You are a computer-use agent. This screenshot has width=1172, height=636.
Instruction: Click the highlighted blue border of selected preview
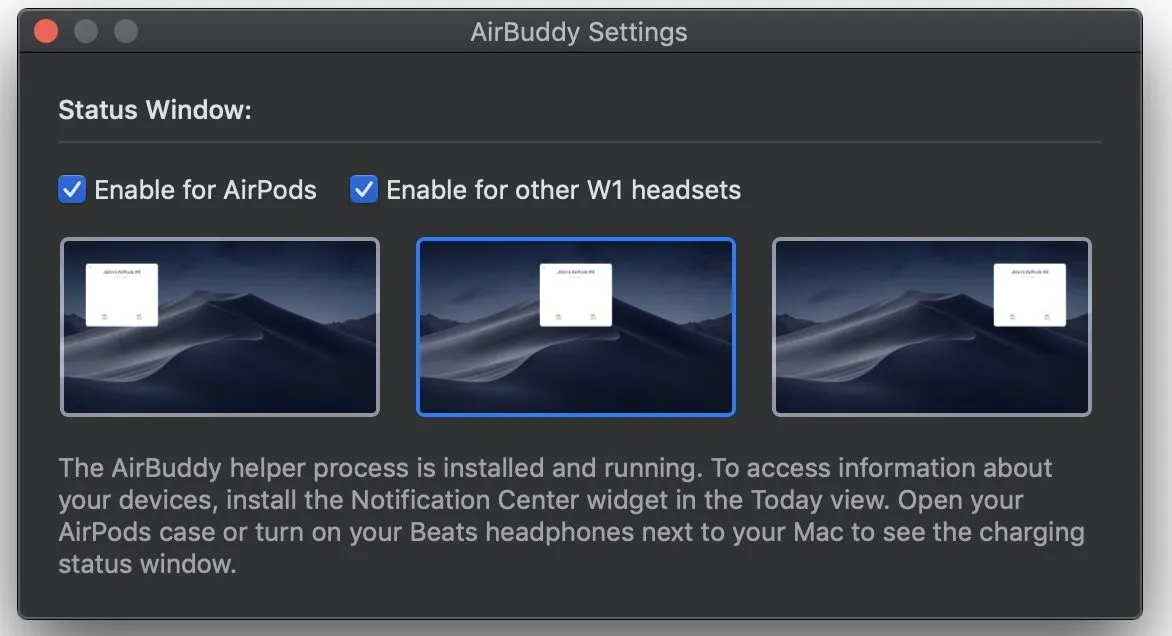576,240
